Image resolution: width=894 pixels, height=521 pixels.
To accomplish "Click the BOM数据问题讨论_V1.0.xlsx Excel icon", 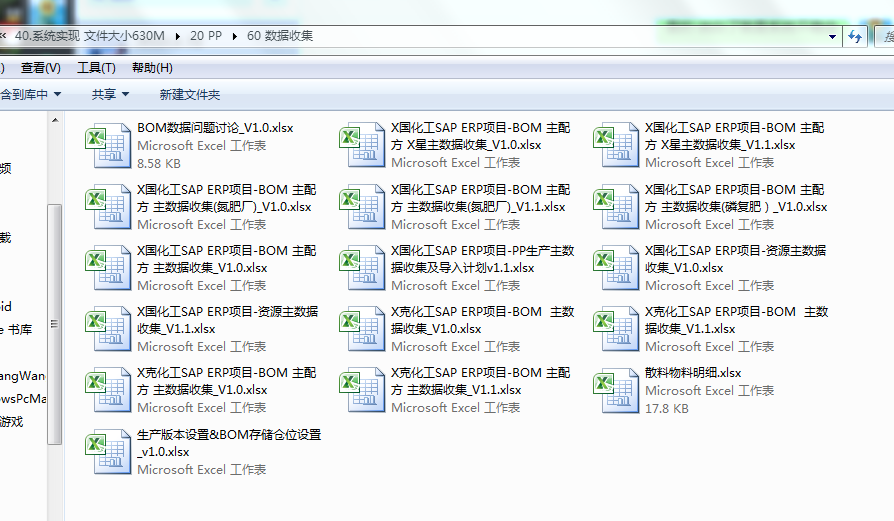I will pyautogui.click(x=109, y=145).
